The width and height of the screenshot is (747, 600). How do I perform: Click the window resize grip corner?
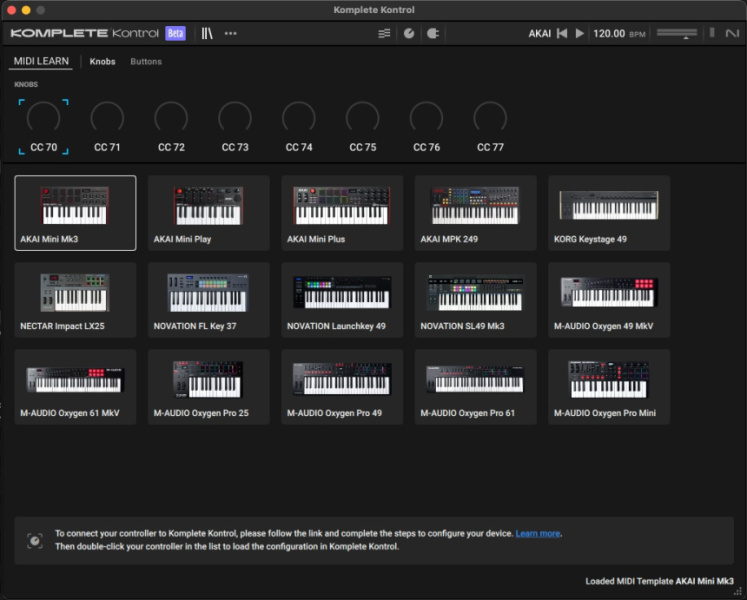pyautogui.click(x=738, y=591)
